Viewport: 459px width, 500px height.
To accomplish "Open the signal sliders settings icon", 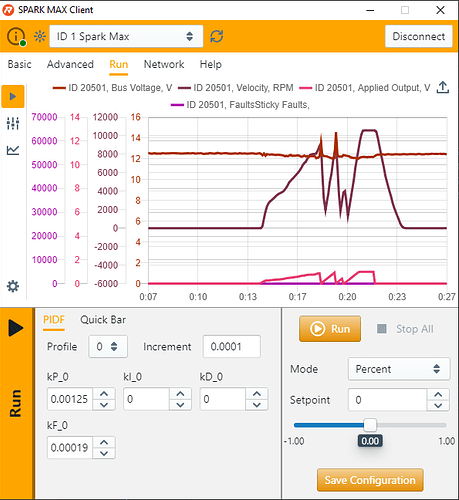I will pos(13,123).
